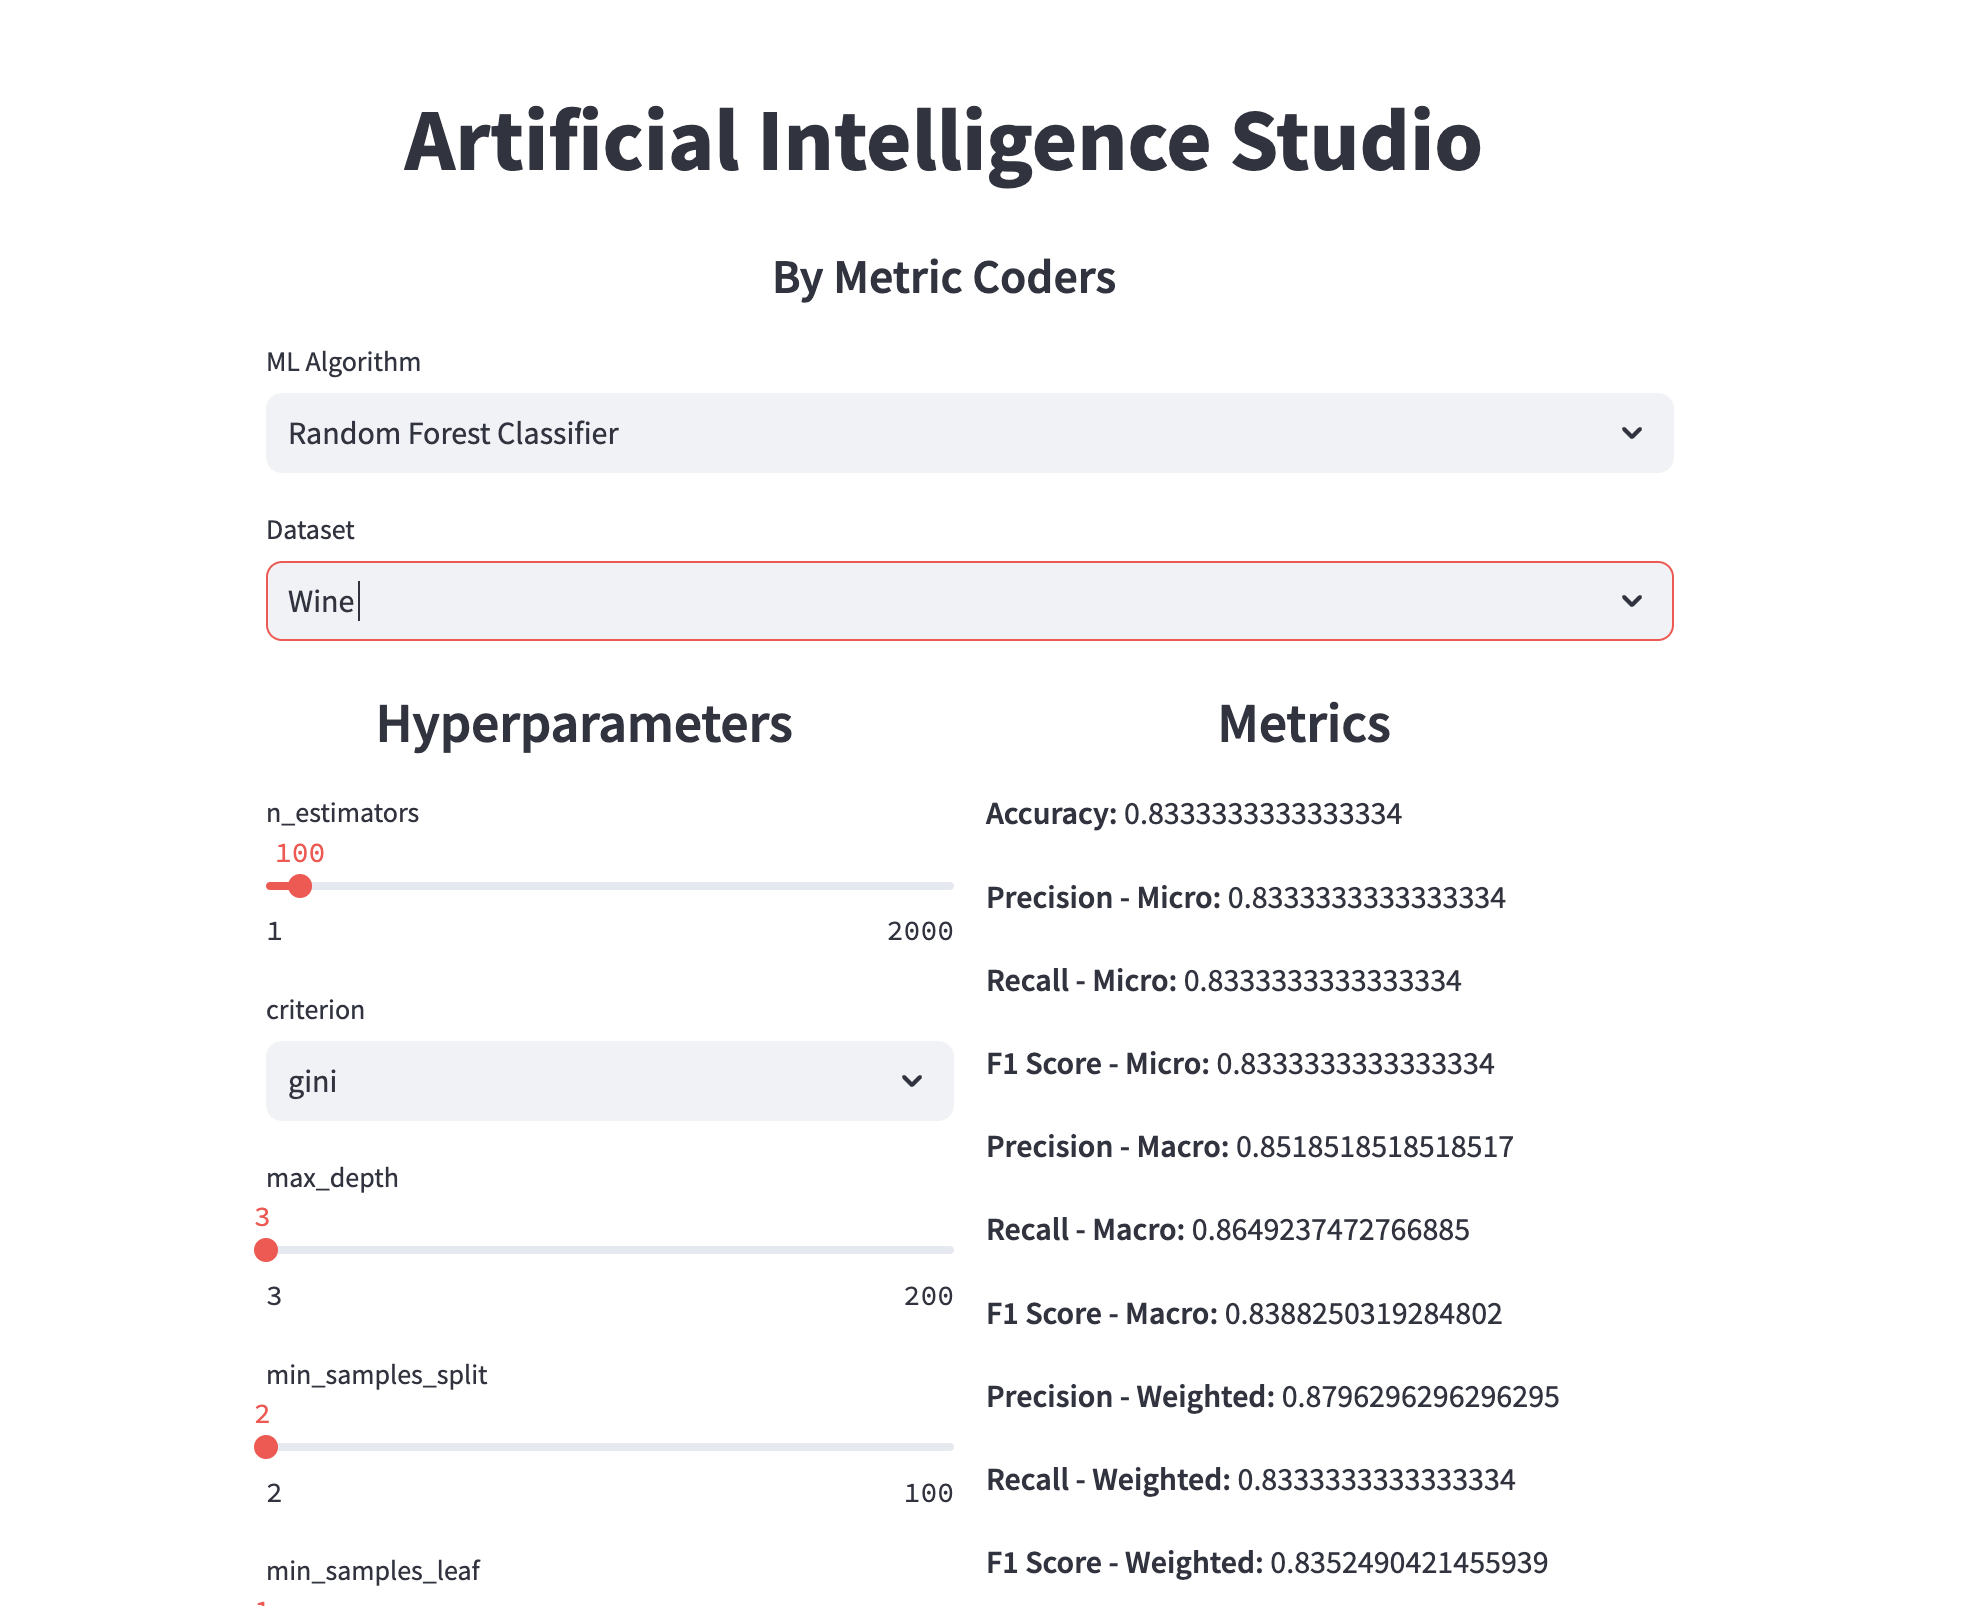
Task: Click the By Metric Coders subtitle
Action: pos(943,278)
